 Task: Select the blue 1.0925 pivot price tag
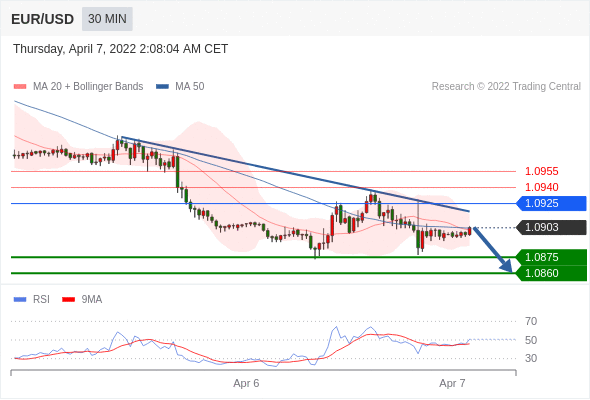(551, 204)
